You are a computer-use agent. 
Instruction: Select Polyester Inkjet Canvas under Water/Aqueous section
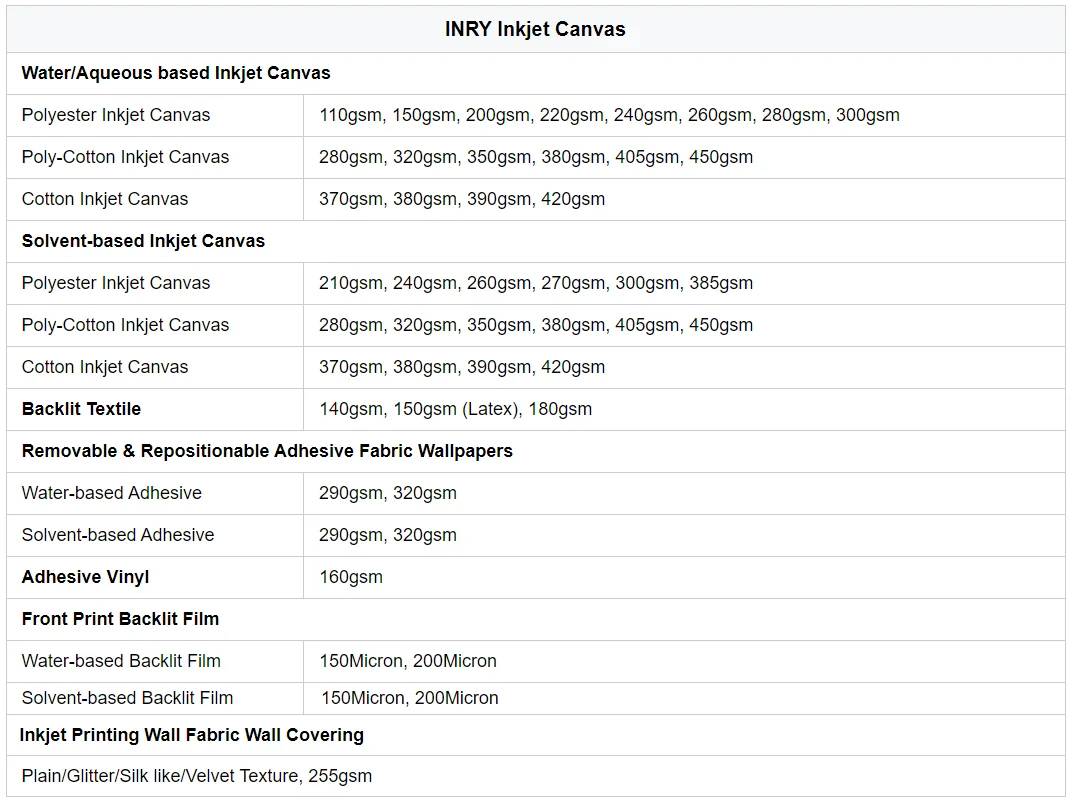coord(116,115)
